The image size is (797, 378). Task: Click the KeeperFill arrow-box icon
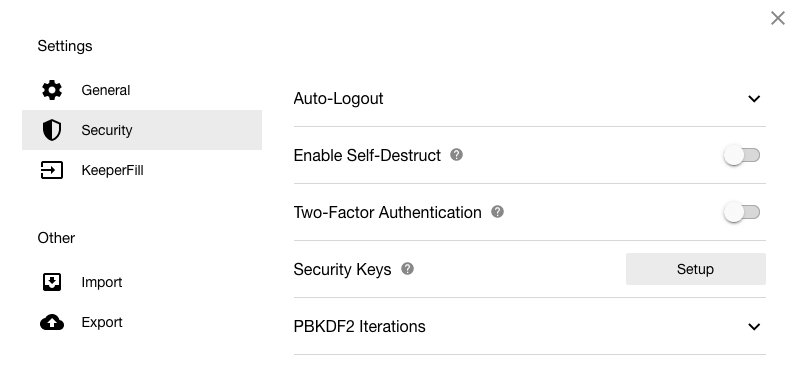pyautogui.click(x=52, y=170)
